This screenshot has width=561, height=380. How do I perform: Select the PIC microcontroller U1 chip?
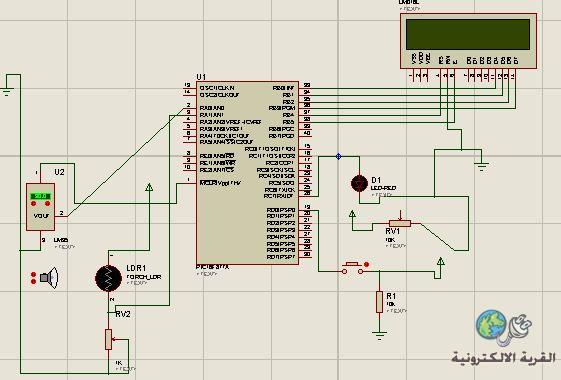[247, 173]
